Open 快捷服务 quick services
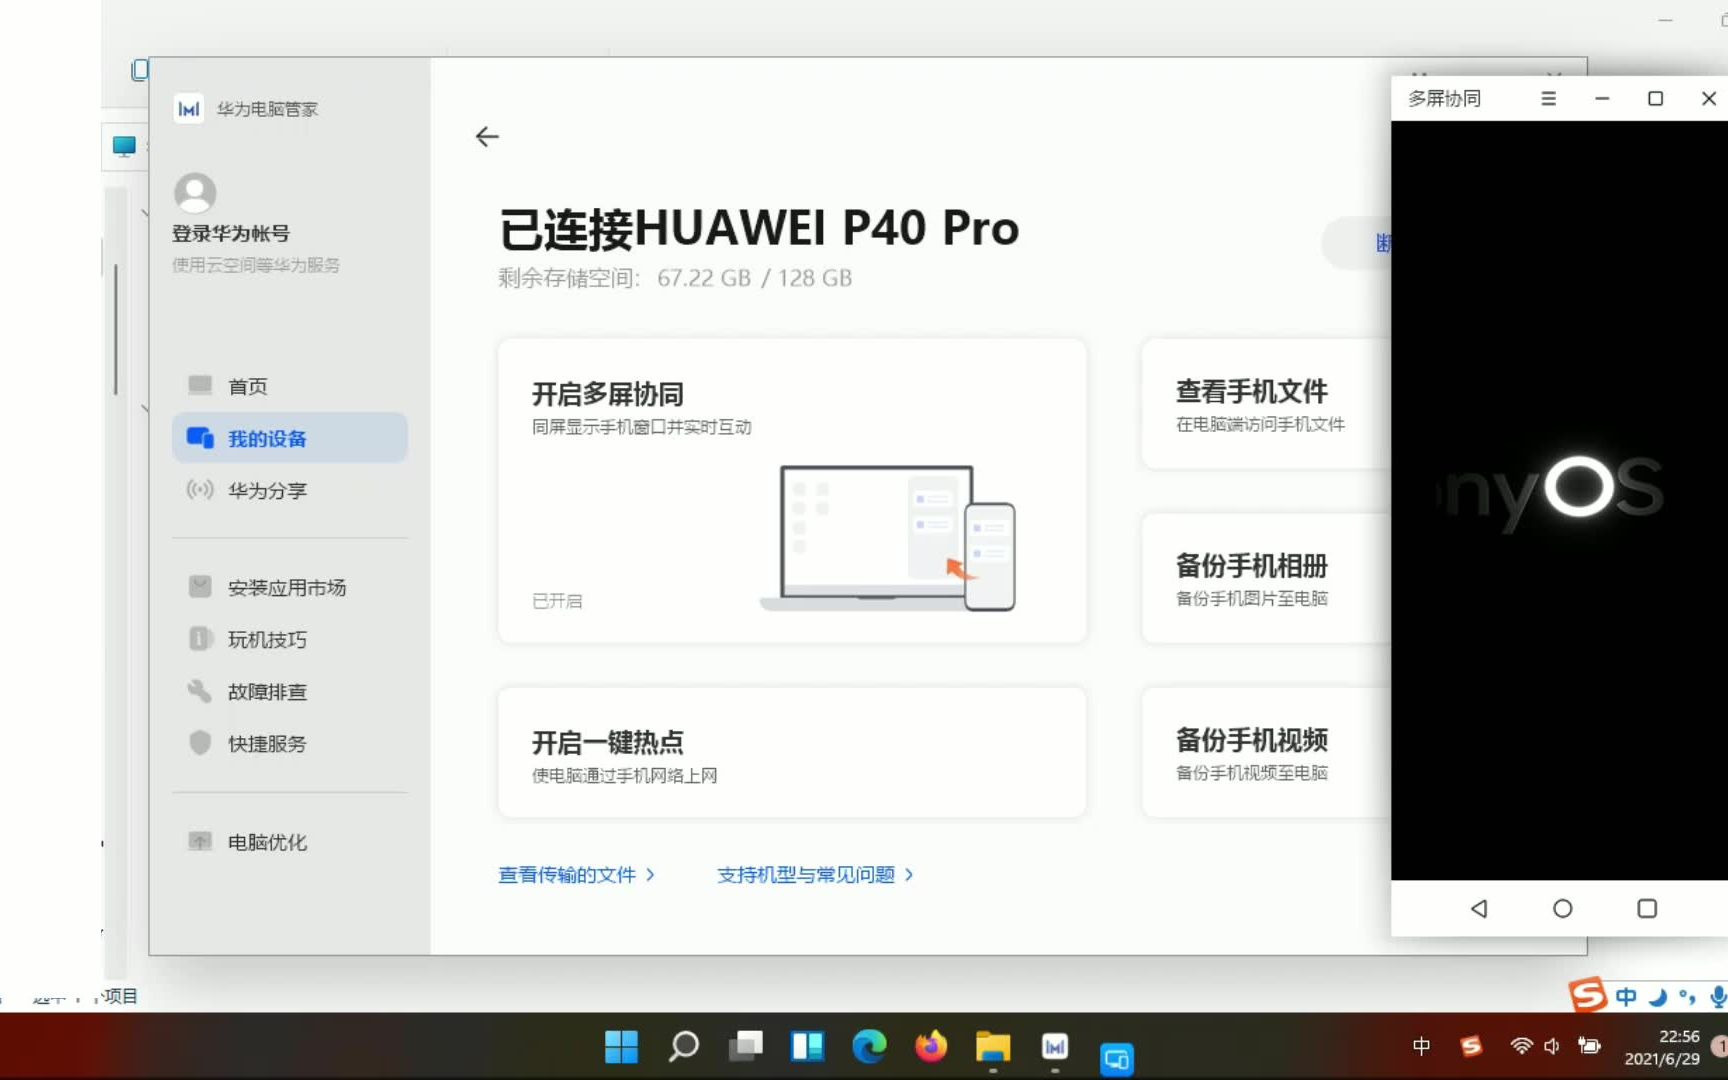 [268, 743]
